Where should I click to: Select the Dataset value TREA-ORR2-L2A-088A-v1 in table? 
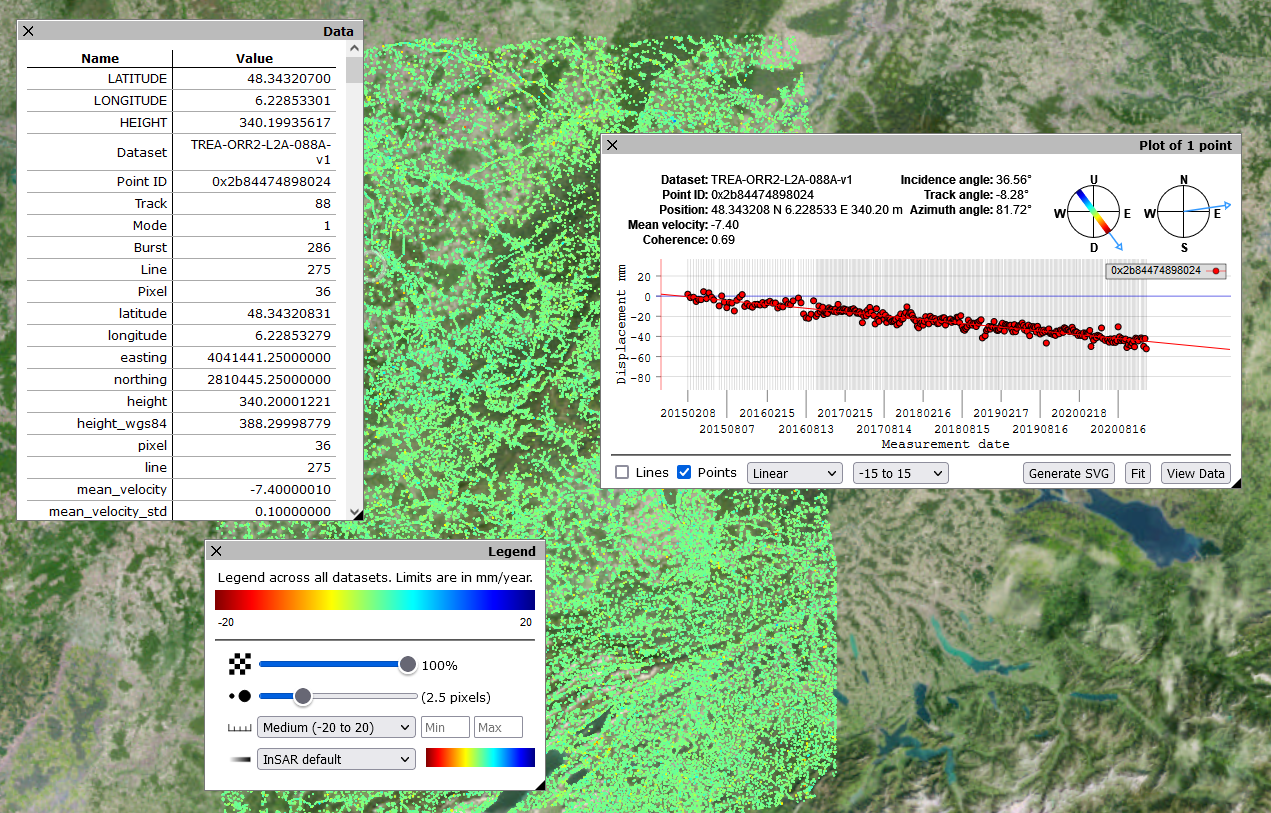click(260, 152)
